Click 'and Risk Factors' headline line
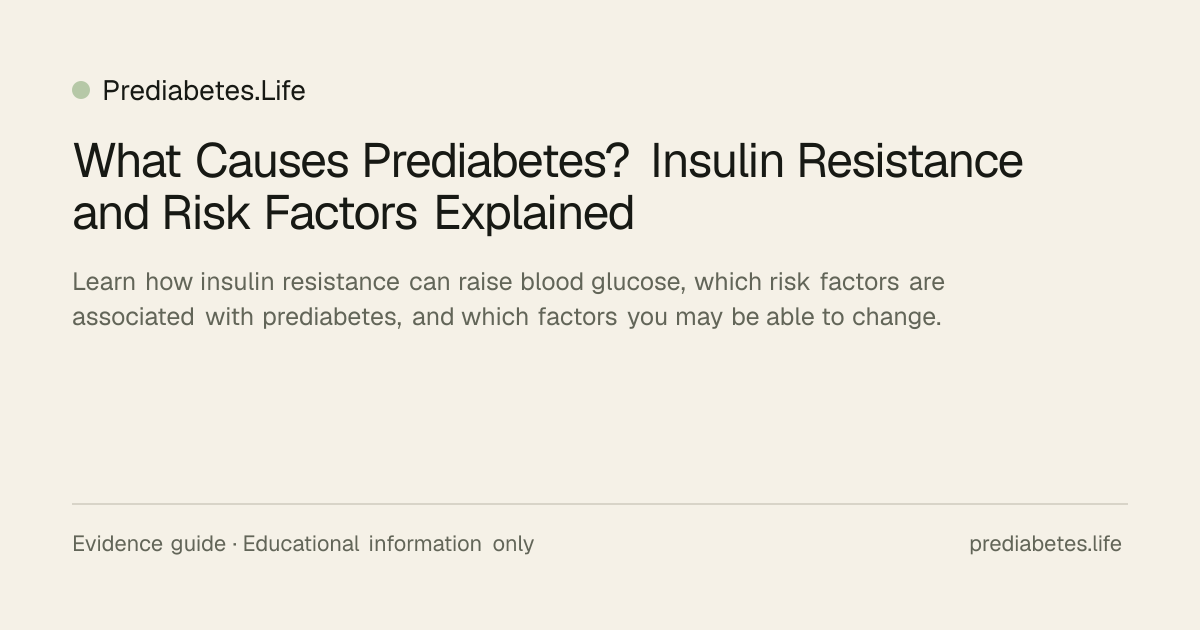The height and width of the screenshot is (630, 1200). 245,212
